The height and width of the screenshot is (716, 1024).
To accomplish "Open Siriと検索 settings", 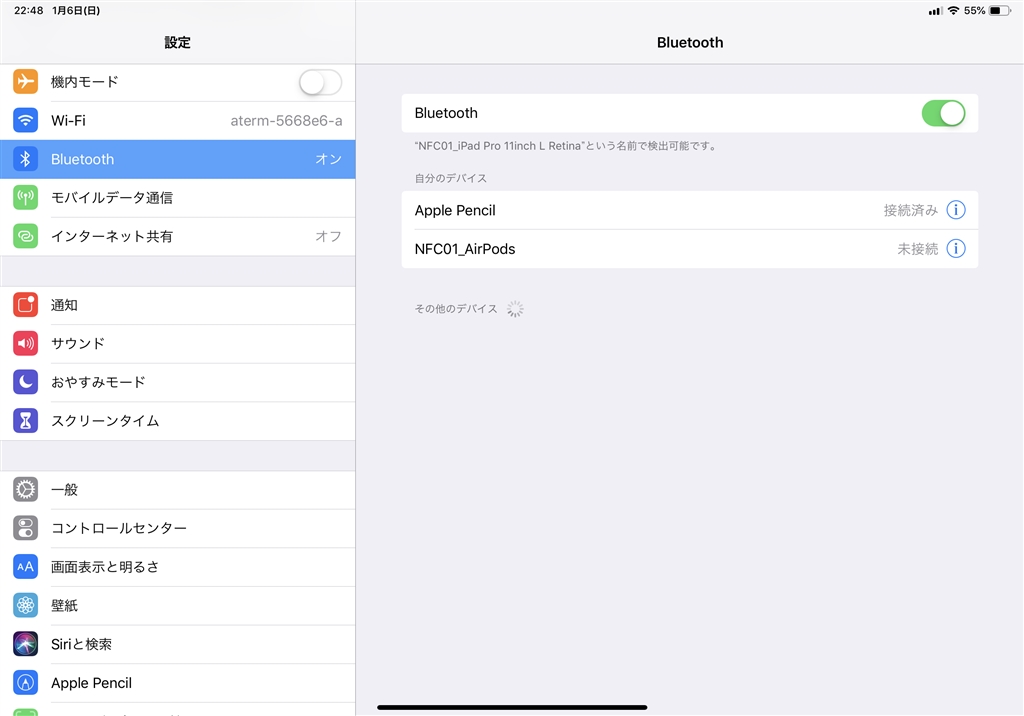I will [178, 644].
